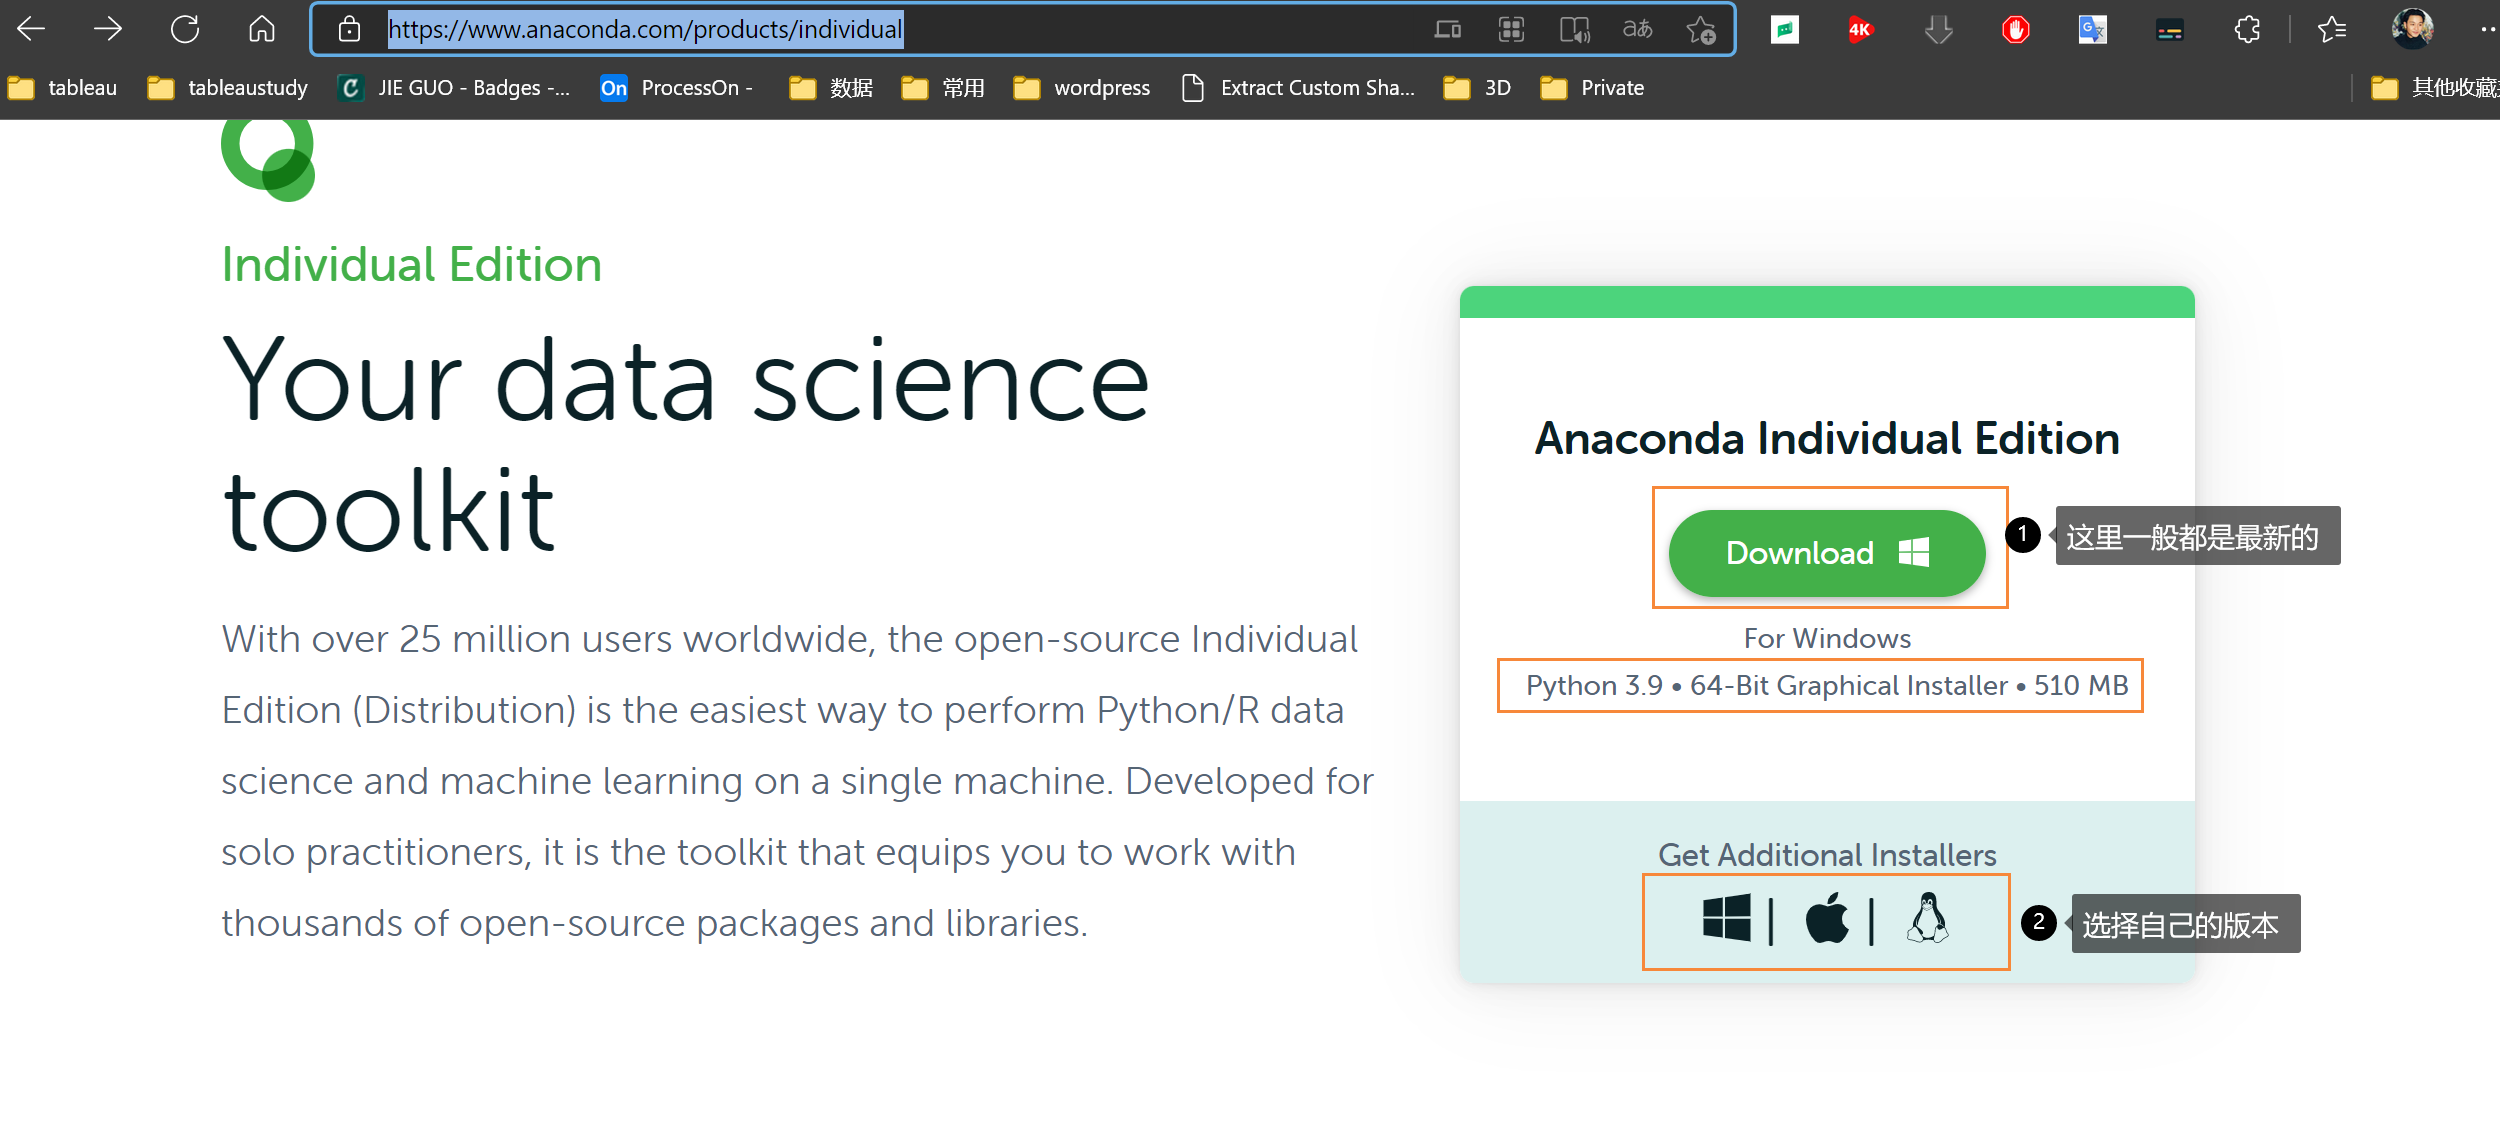The width and height of the screenshot is (2500, 1141).
Task: Add this page to favorites star icon
Action: click(1701, 30)
